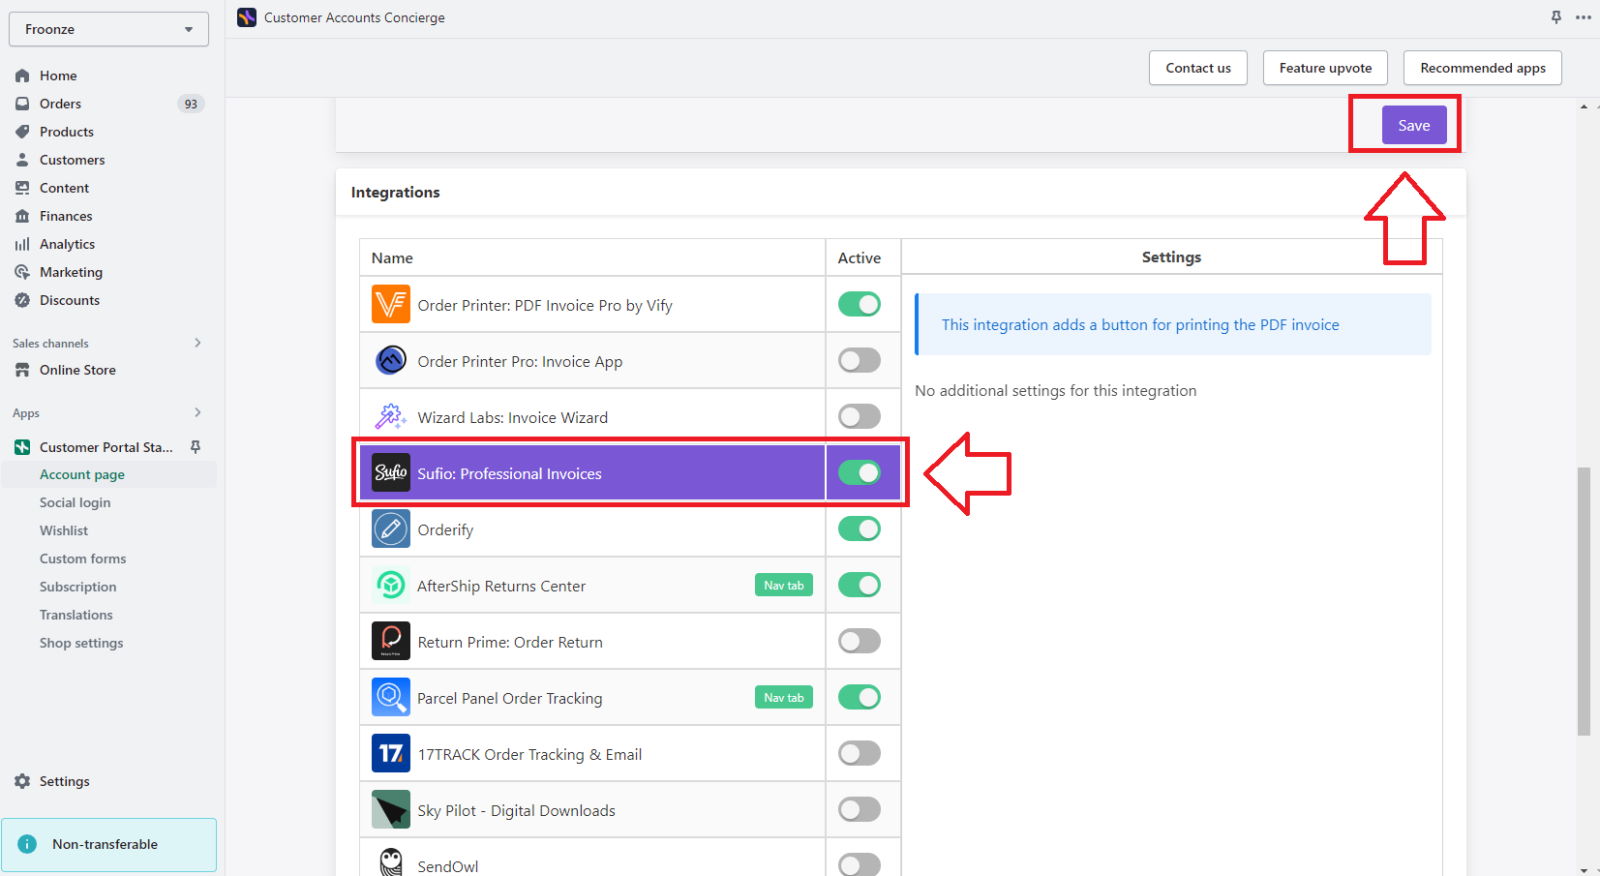Expand the Apps section chevron

(198, 413)
